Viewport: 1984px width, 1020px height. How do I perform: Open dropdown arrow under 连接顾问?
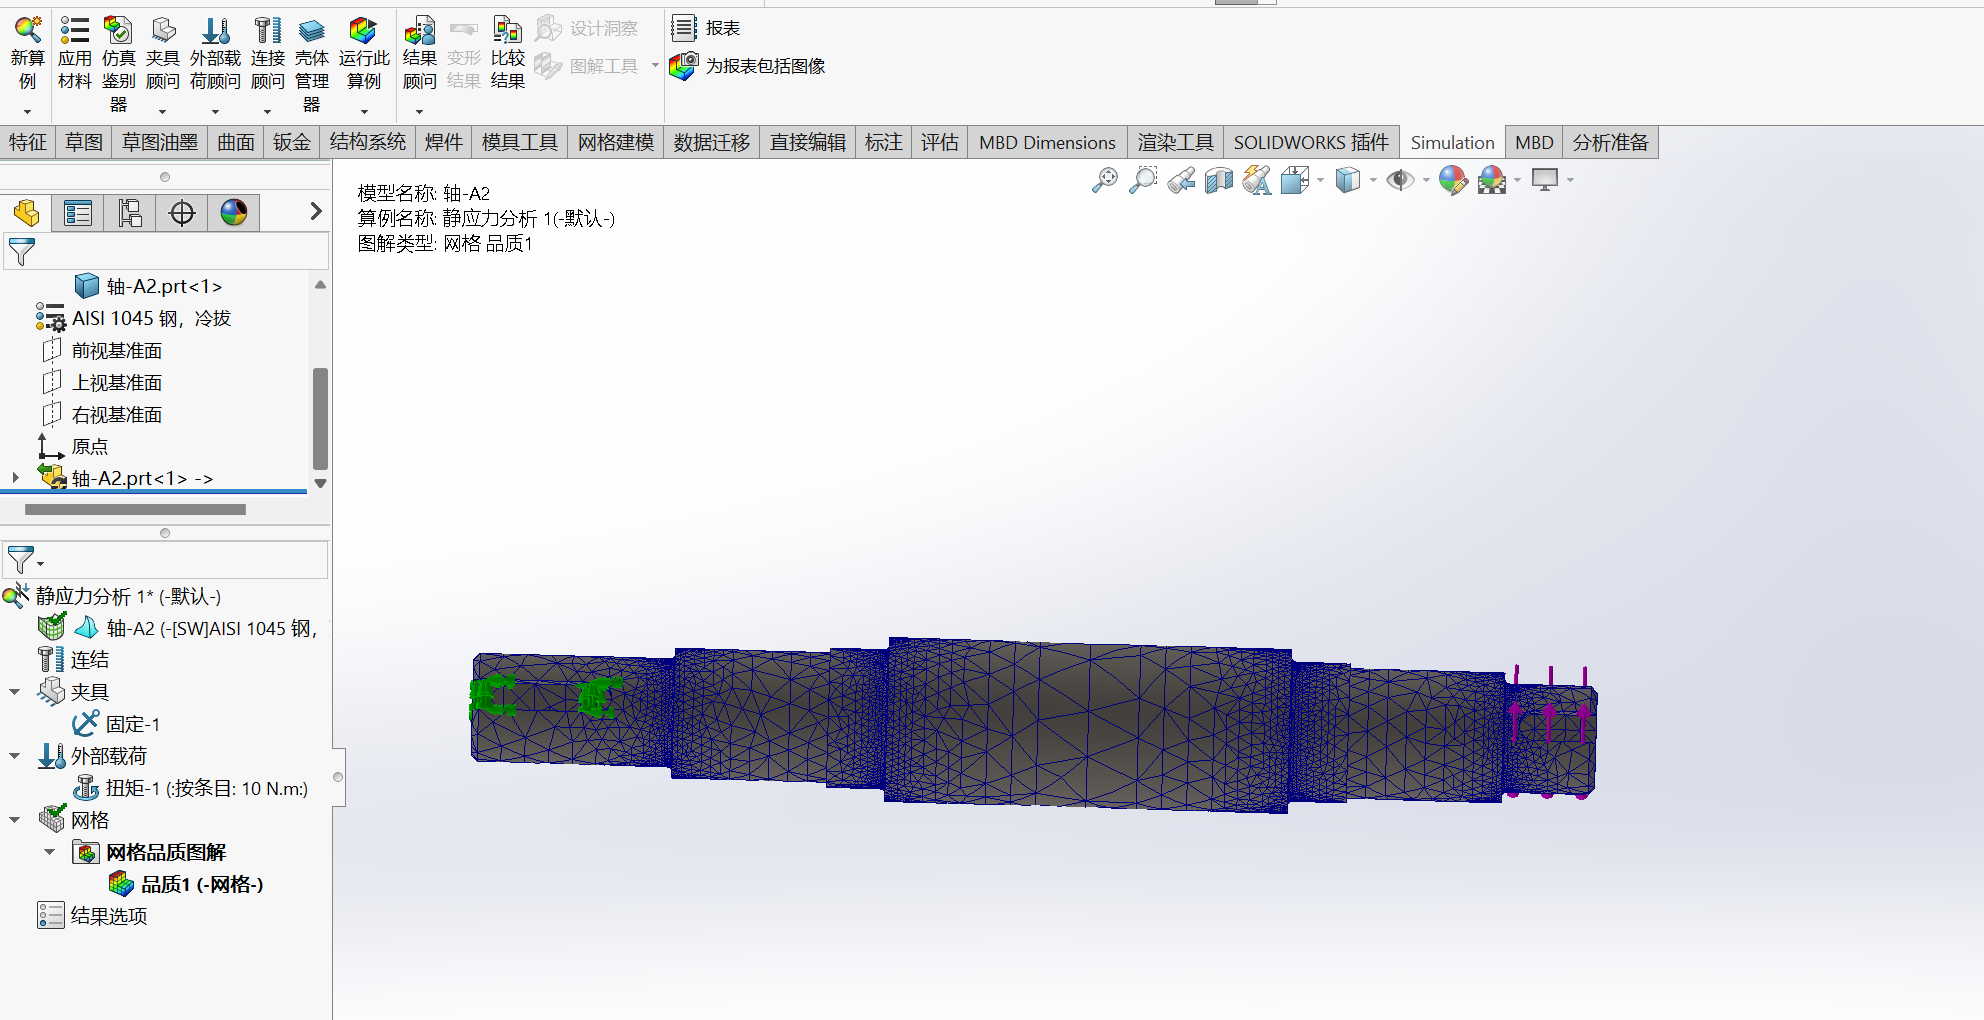pos(267,112)
